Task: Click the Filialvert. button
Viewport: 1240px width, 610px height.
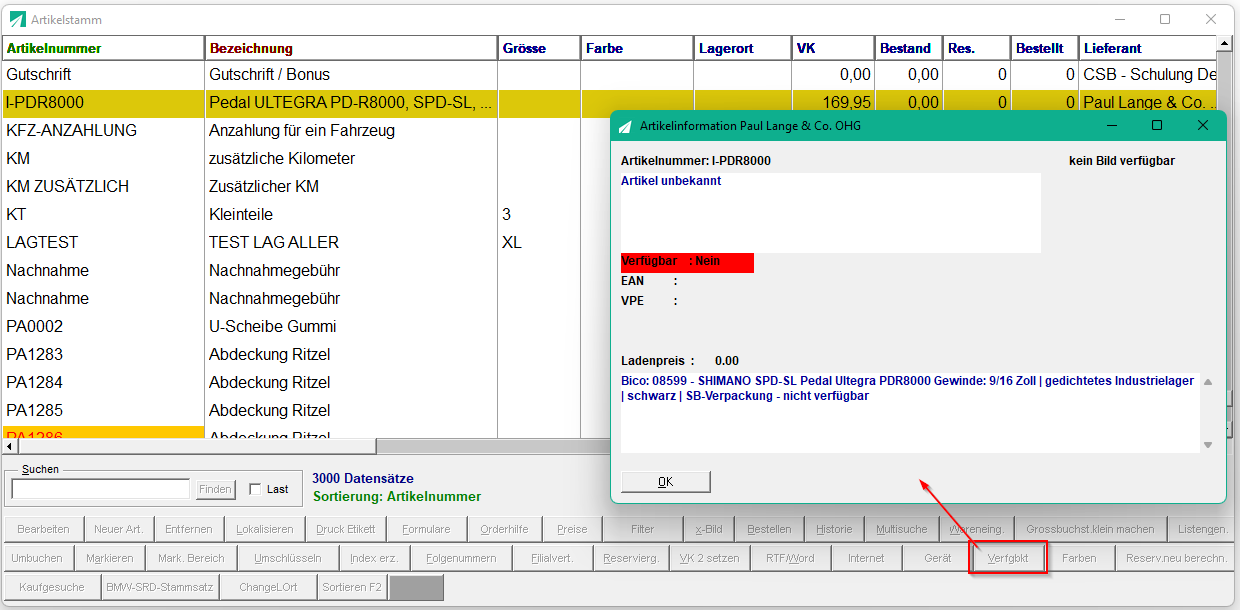Action: 552,558
